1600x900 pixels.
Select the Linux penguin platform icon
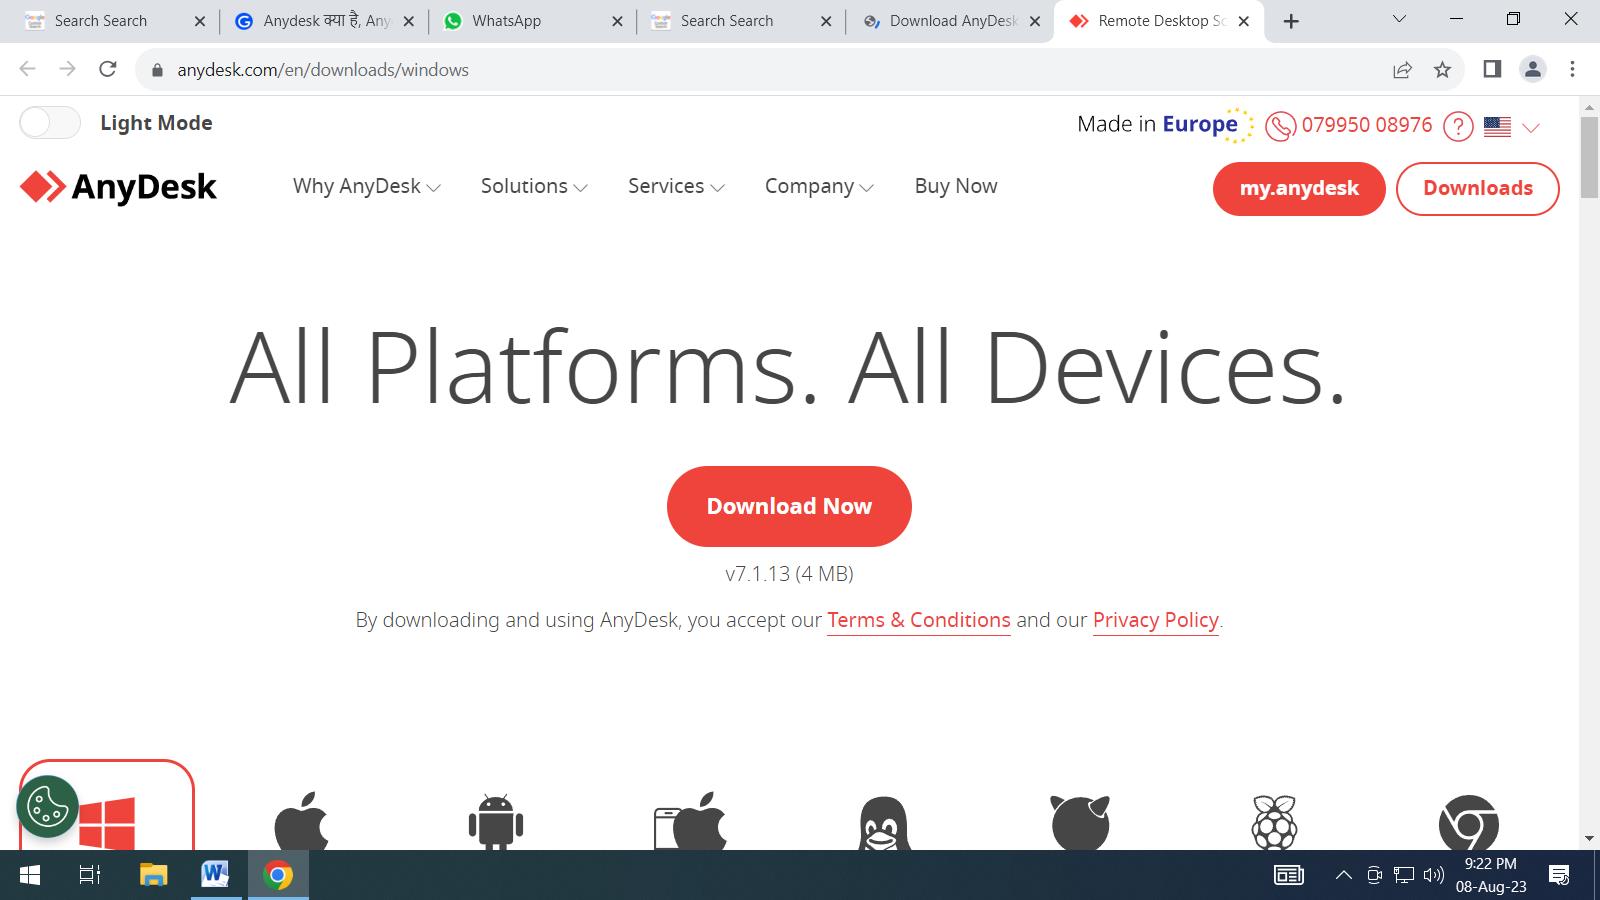click(883, 823)
